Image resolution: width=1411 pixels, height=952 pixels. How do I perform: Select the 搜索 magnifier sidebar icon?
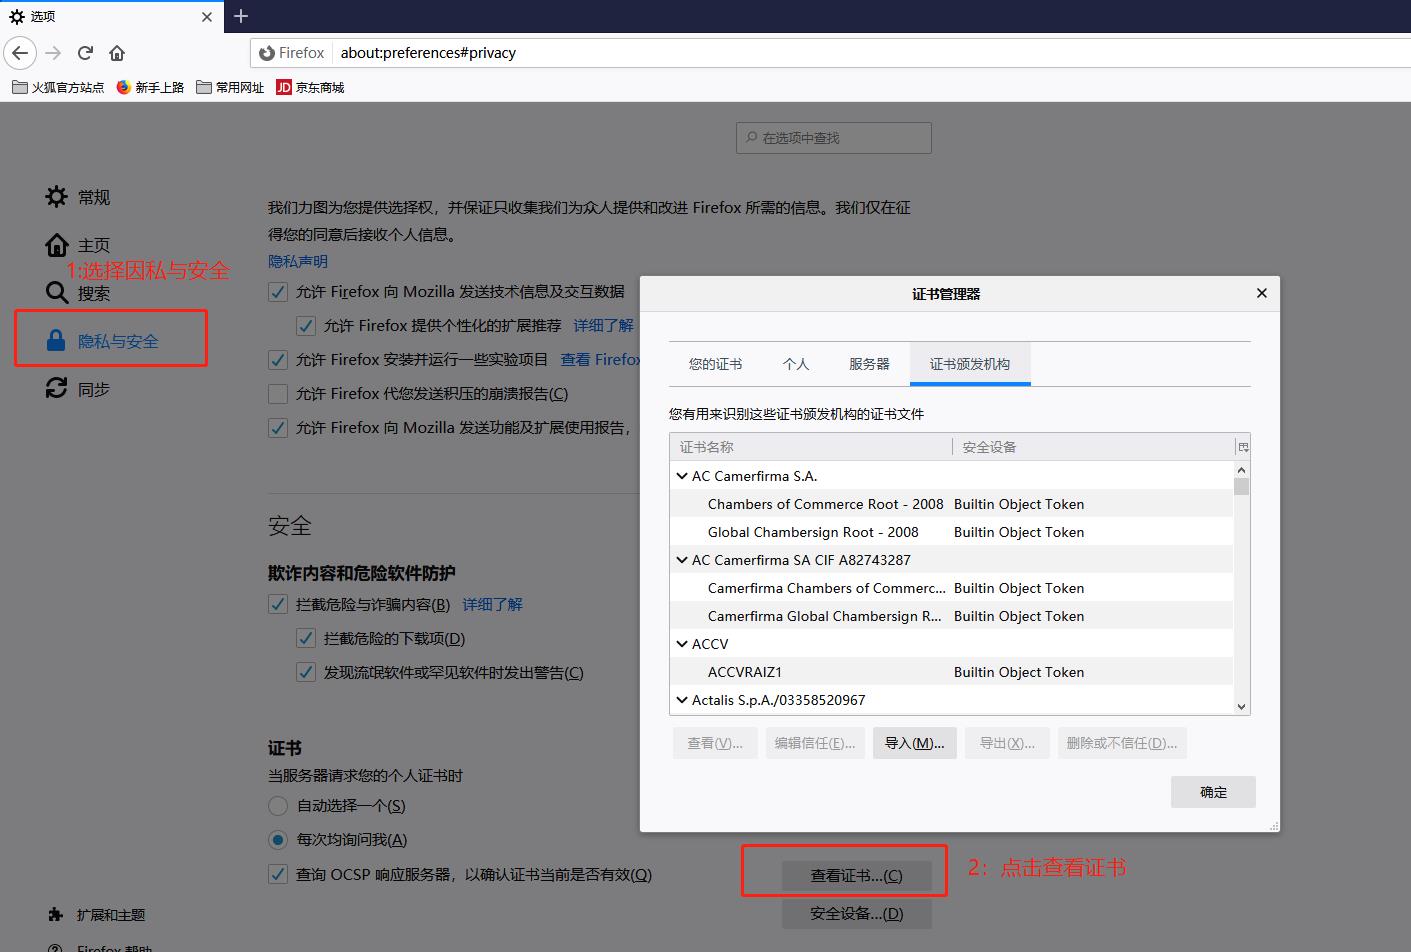pos(57,292)
